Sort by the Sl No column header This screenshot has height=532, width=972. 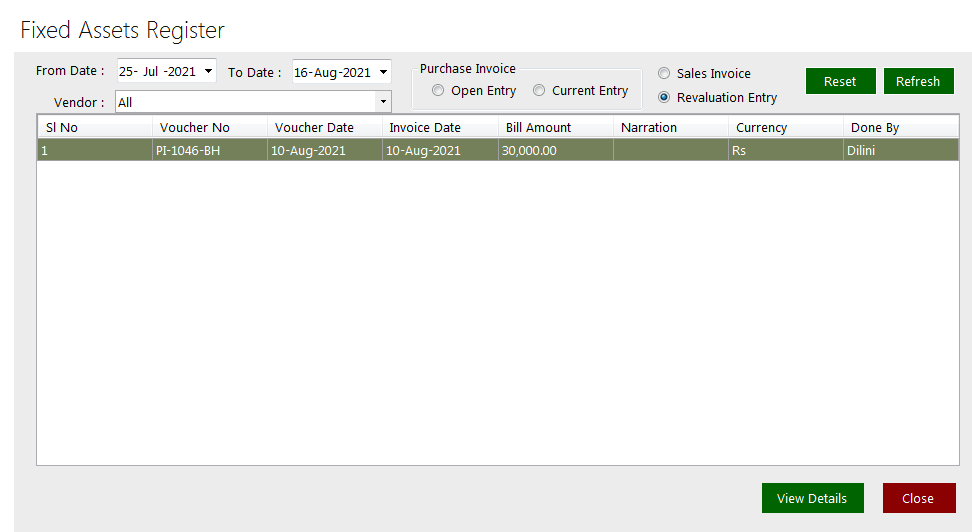95,128
